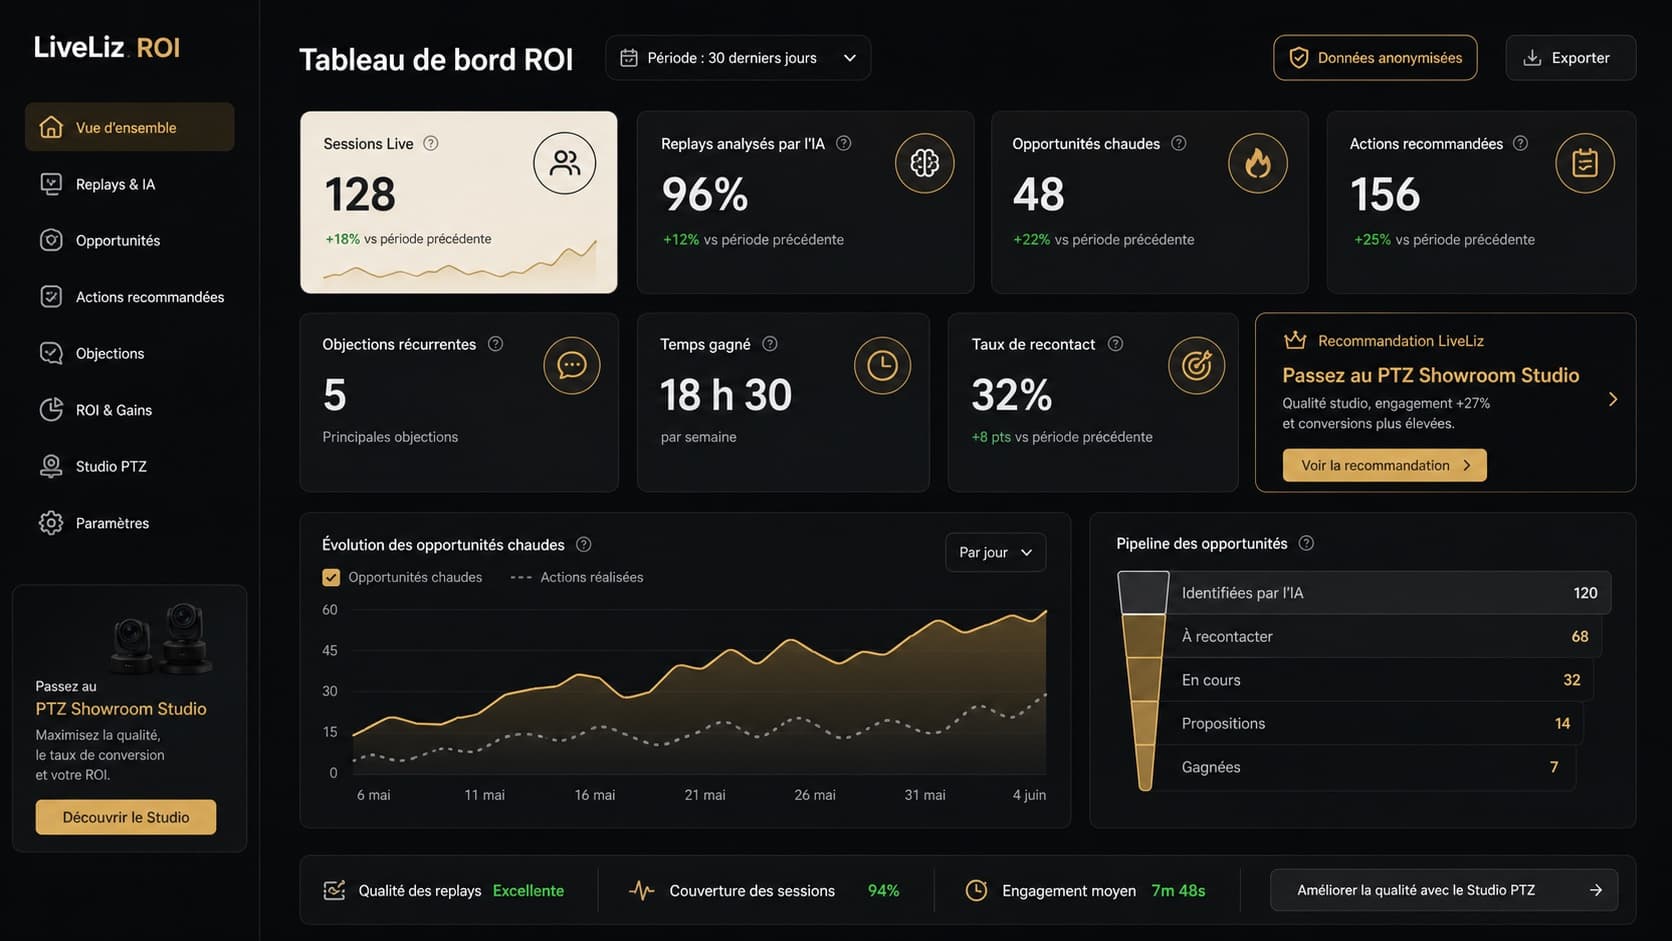Image resolution: width=1672 pixels, height=941 pixels.
Task: Expand recommendation with the right chevron arrow
Action: (x=1612, y=399)
